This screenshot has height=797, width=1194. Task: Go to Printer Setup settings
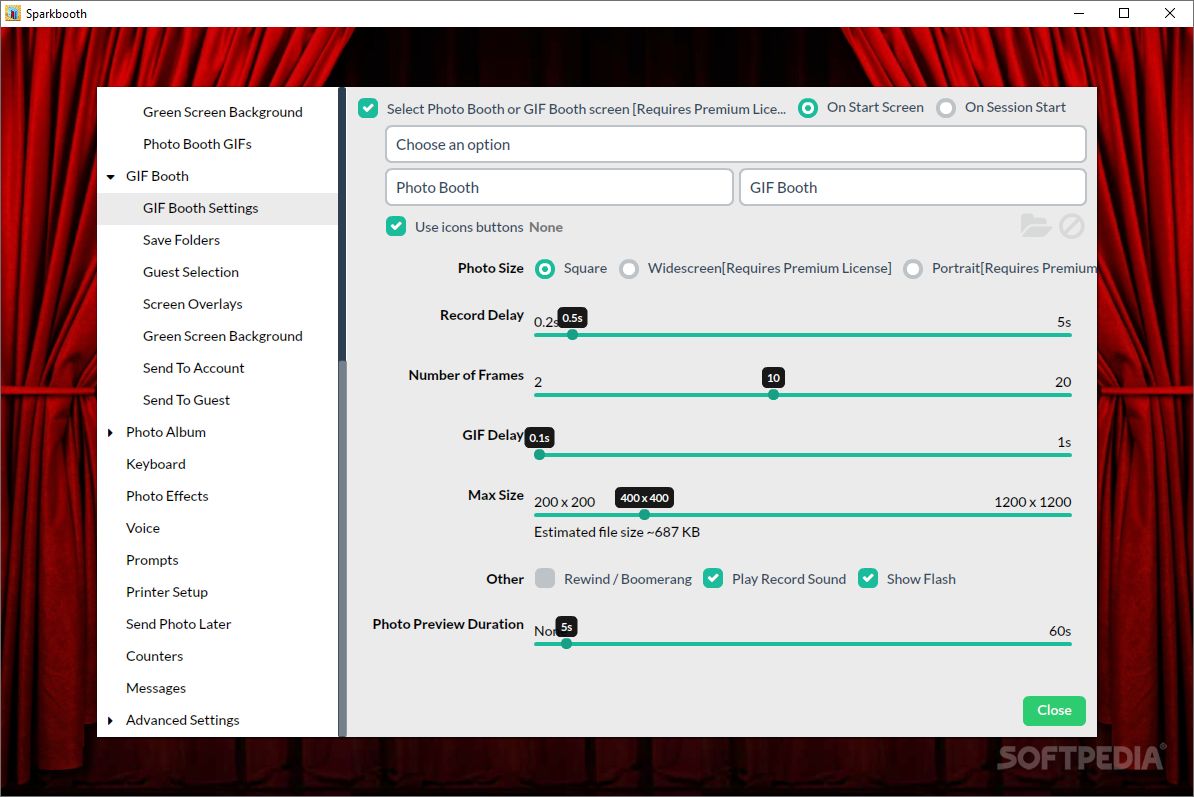click(x=167, y=591)
